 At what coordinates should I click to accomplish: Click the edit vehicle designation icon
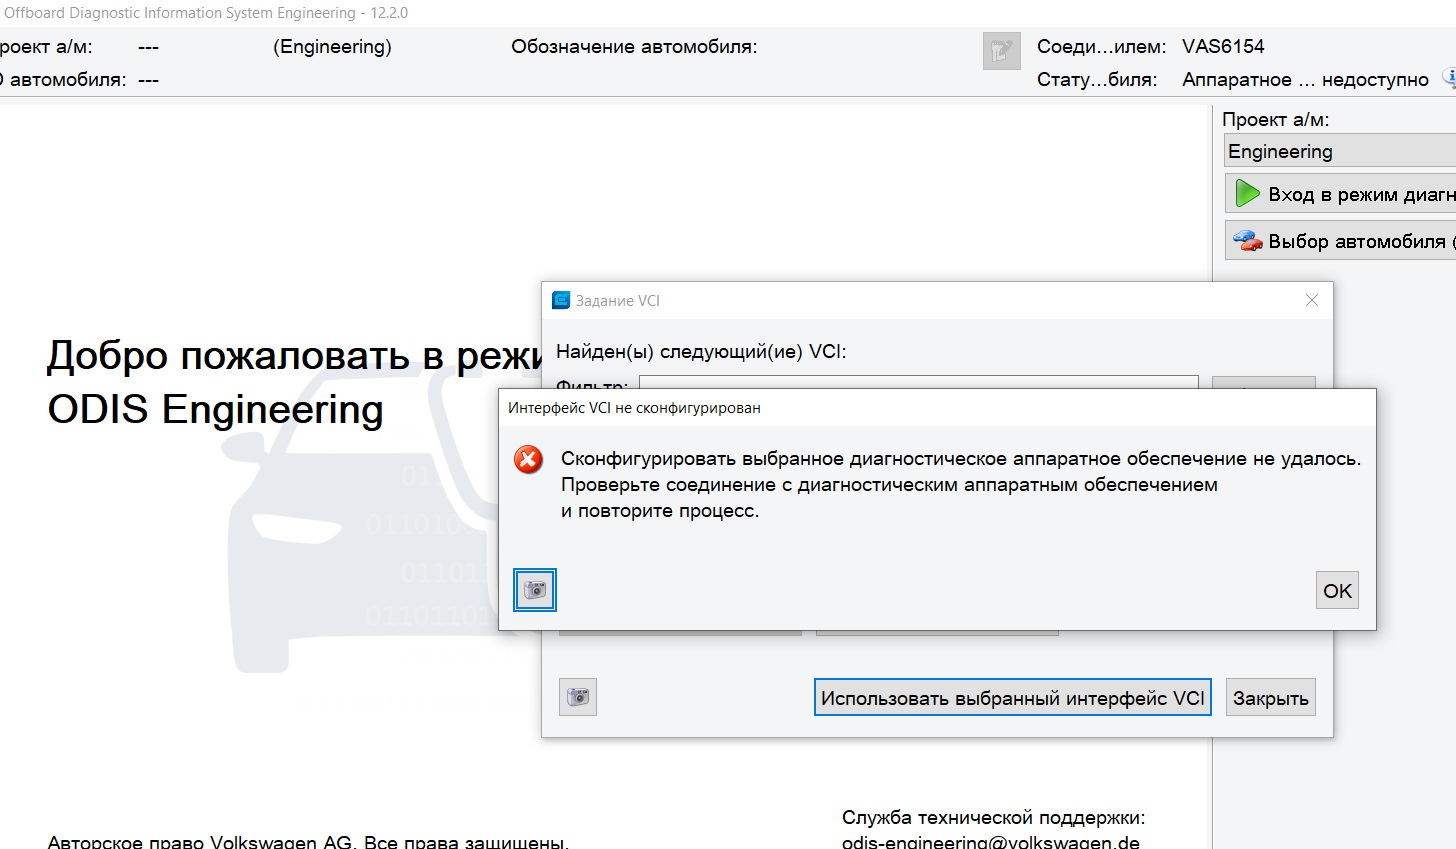coord(1001,51)
